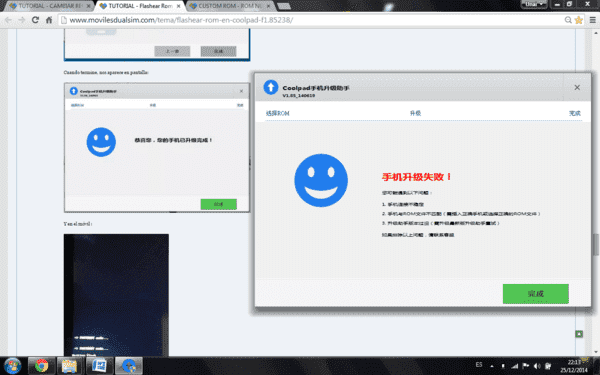Click the power plug tray icon
The image size is (600, 375).
[548, 366]
